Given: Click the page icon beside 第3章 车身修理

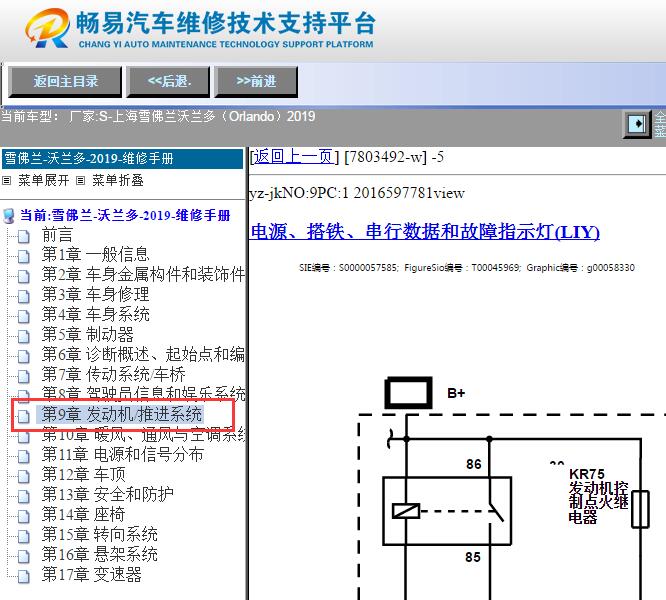Looking at the screenshot, I should pyautogui.click(x=24, y=296).
